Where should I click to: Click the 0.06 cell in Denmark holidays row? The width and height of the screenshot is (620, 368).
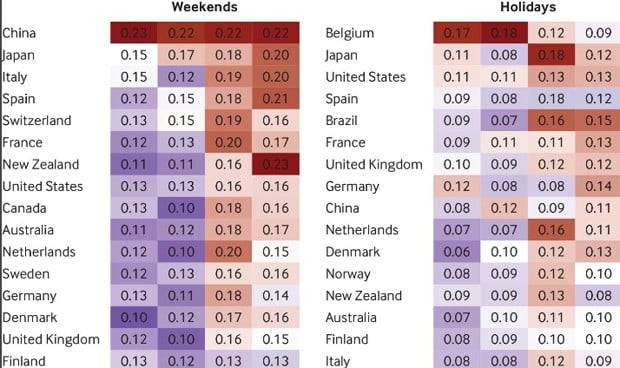(457, 252)
